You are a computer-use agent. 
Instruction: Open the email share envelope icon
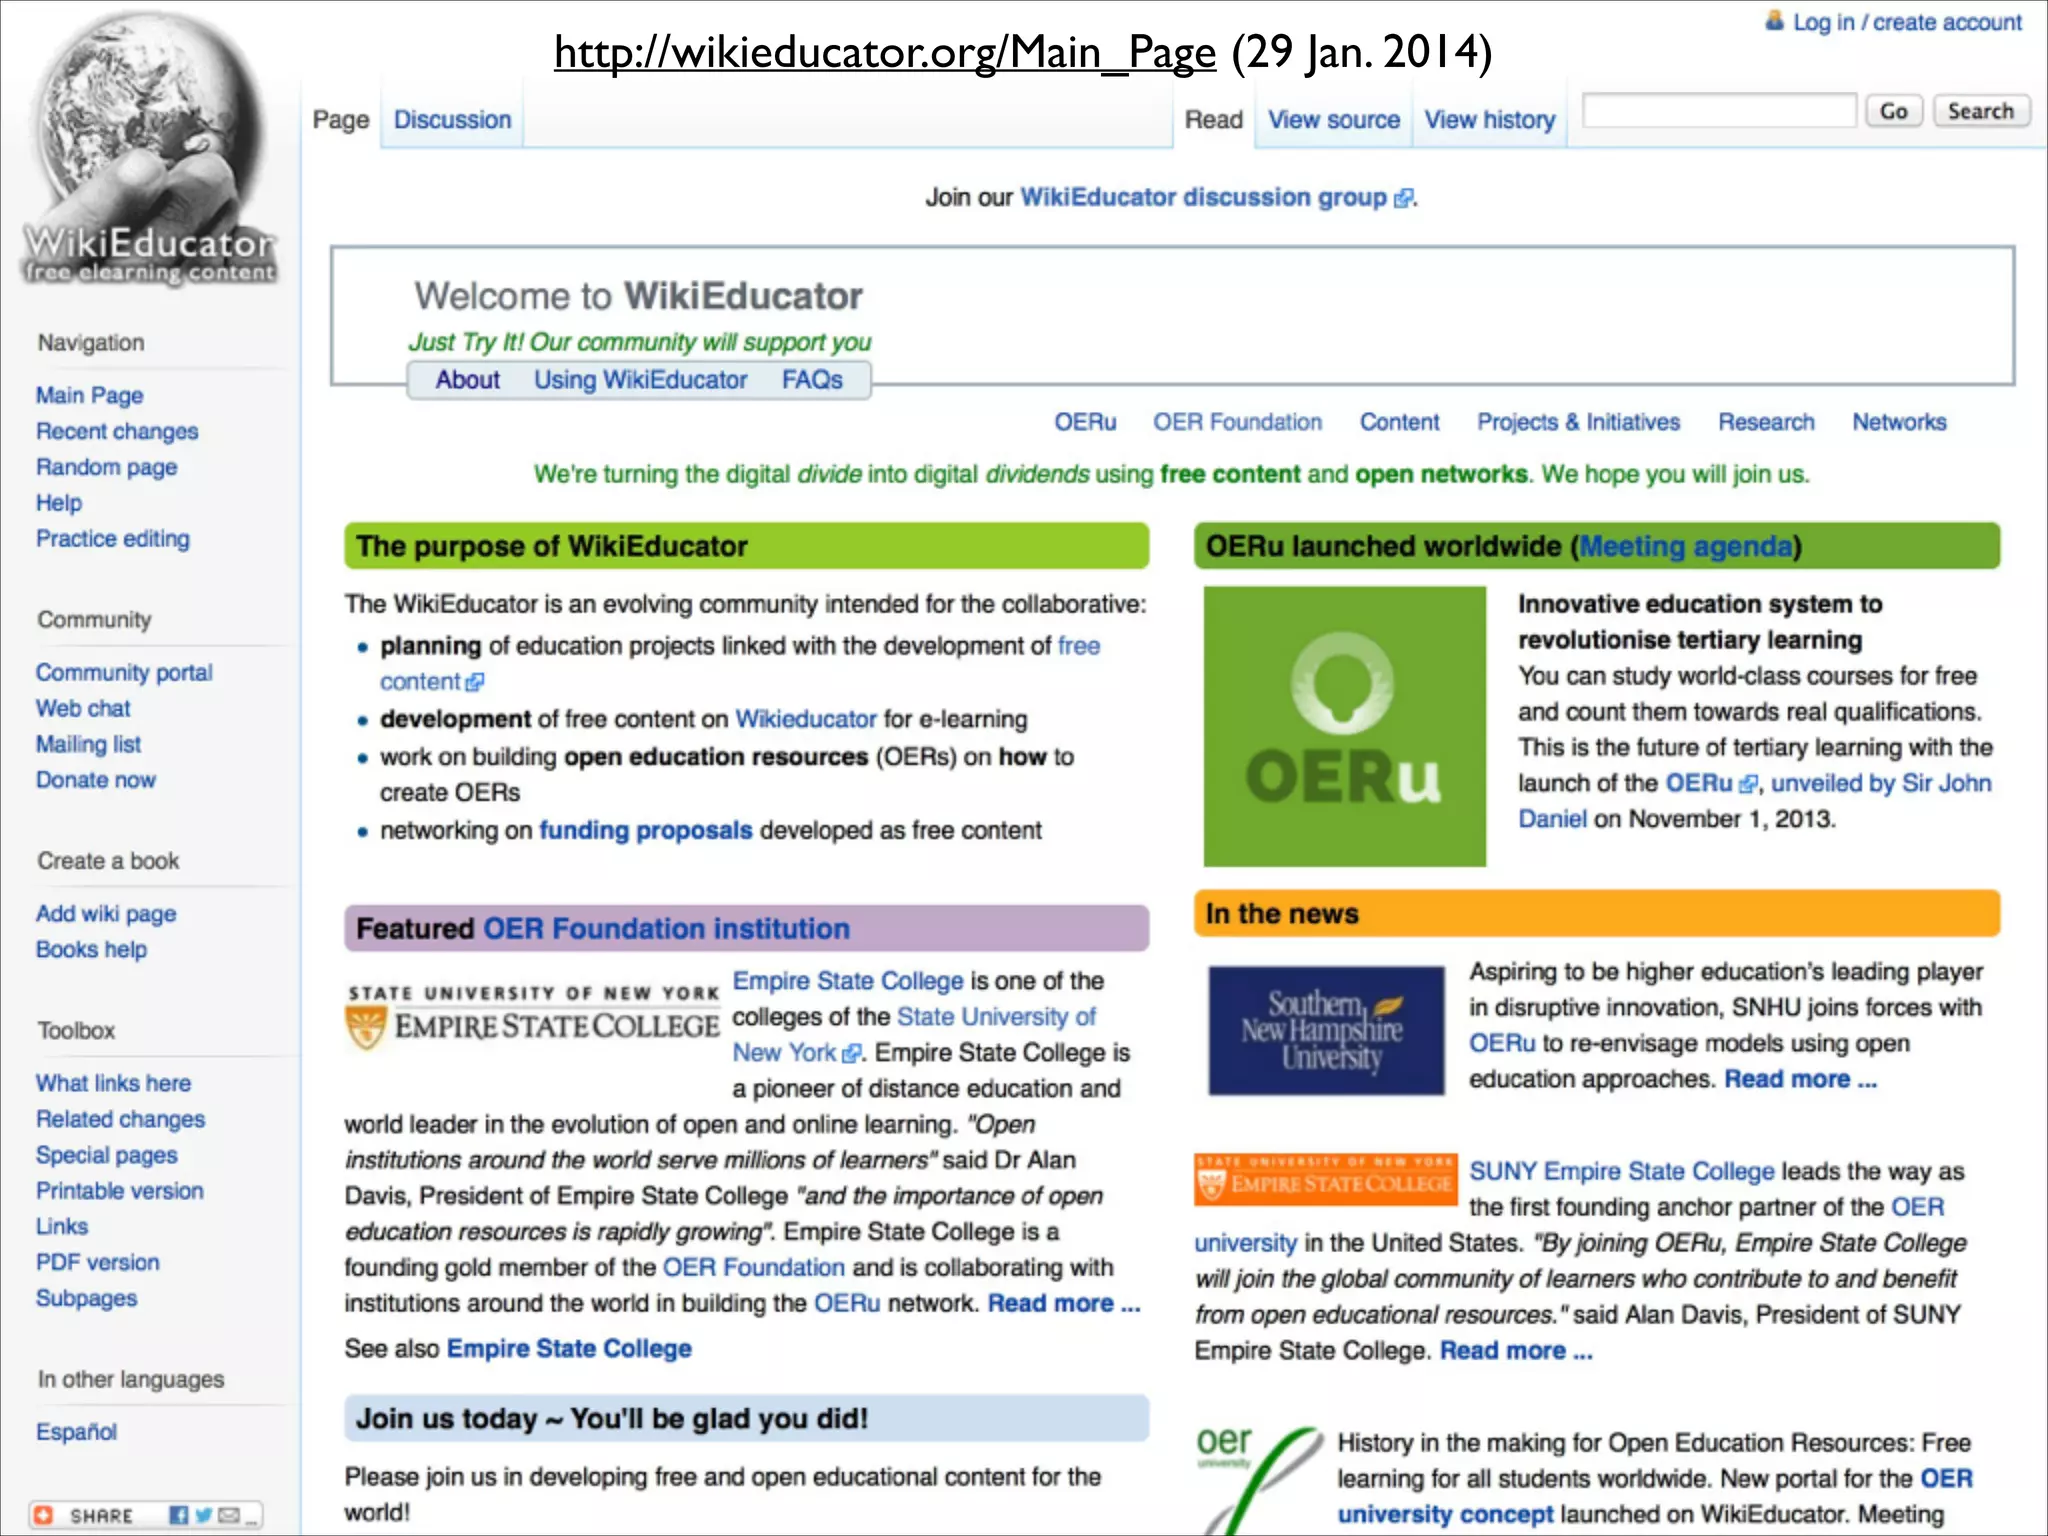pyautogui.click(x=229, y=1515)
